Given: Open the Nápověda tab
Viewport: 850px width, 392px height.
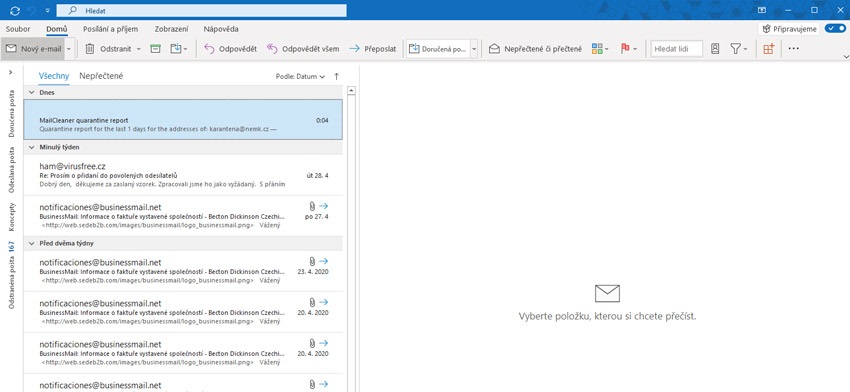Looking at the screenshot, I should 221,29.
